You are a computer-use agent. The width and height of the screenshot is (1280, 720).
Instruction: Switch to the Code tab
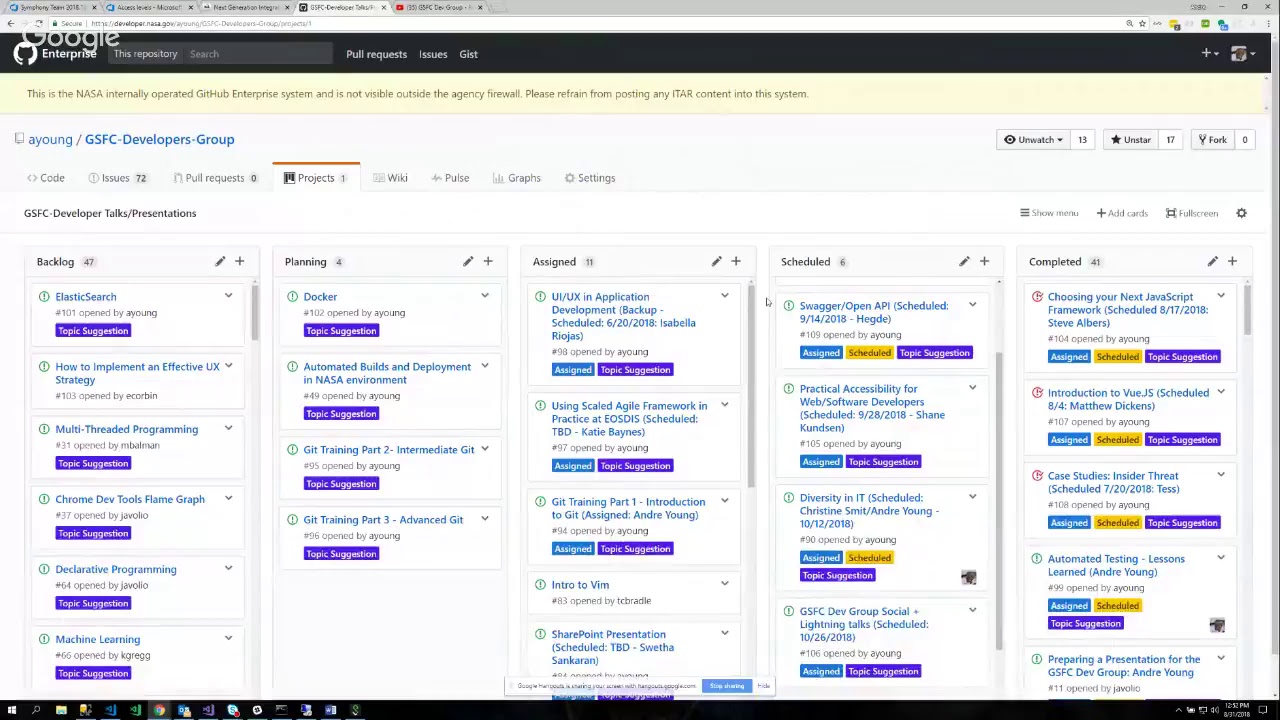[x=45, y=178]
